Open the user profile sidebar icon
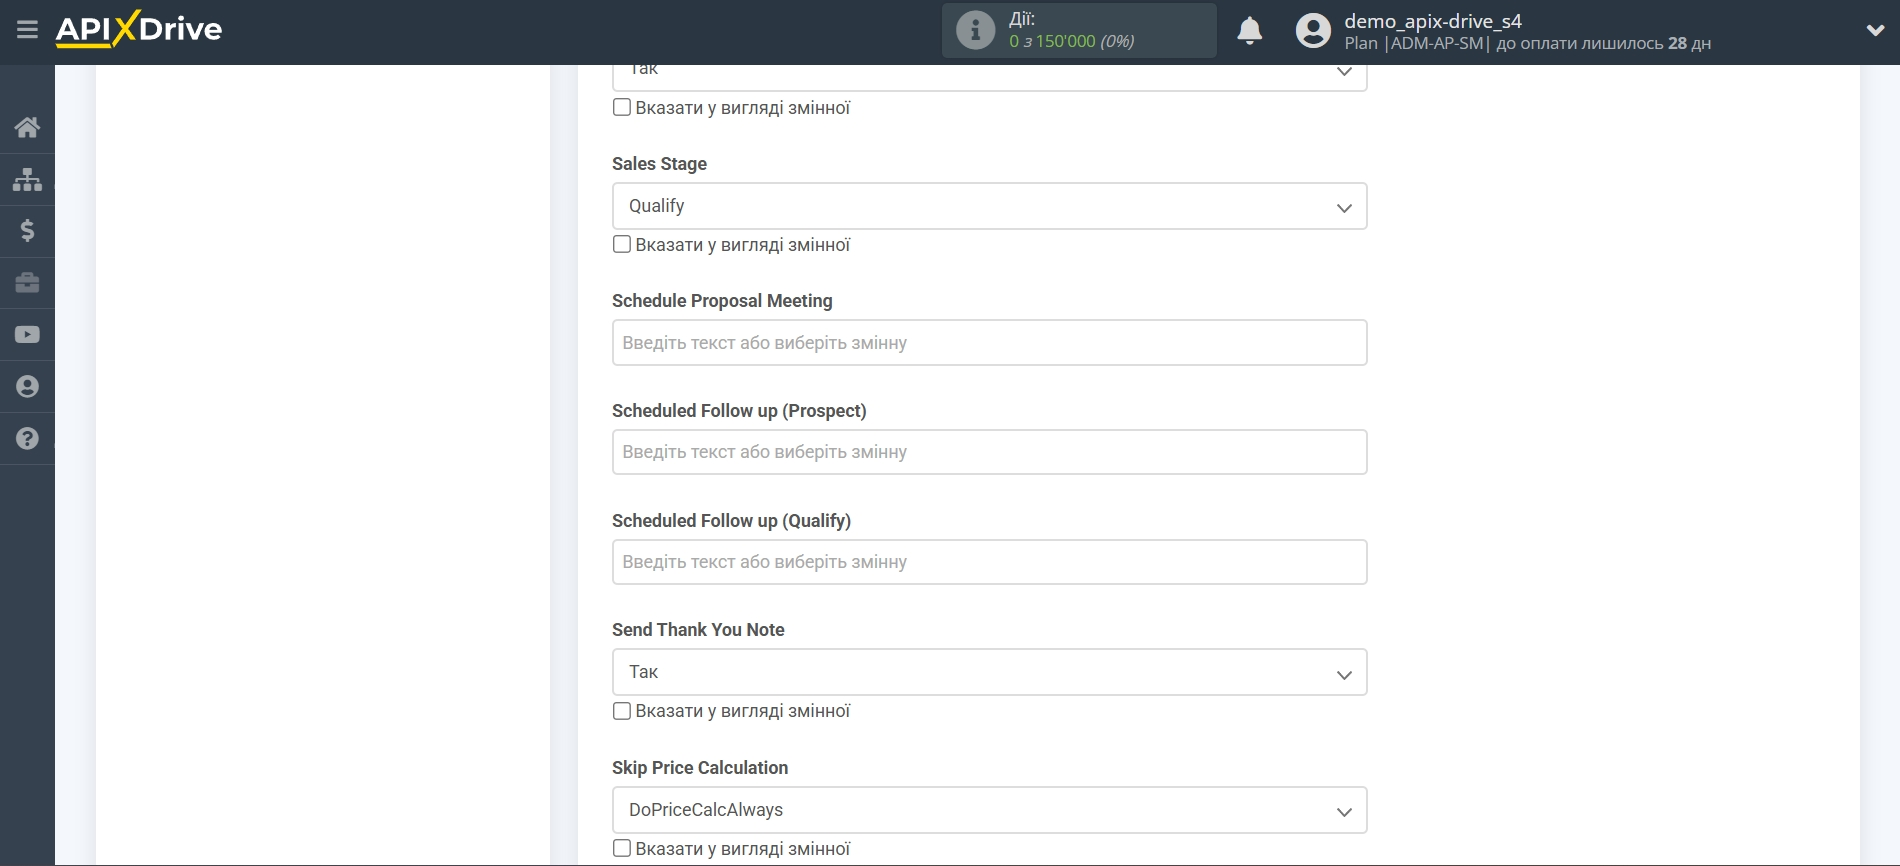Image resolution: width=1900 pixels, height=866 pixels. [x=27, y=387]
